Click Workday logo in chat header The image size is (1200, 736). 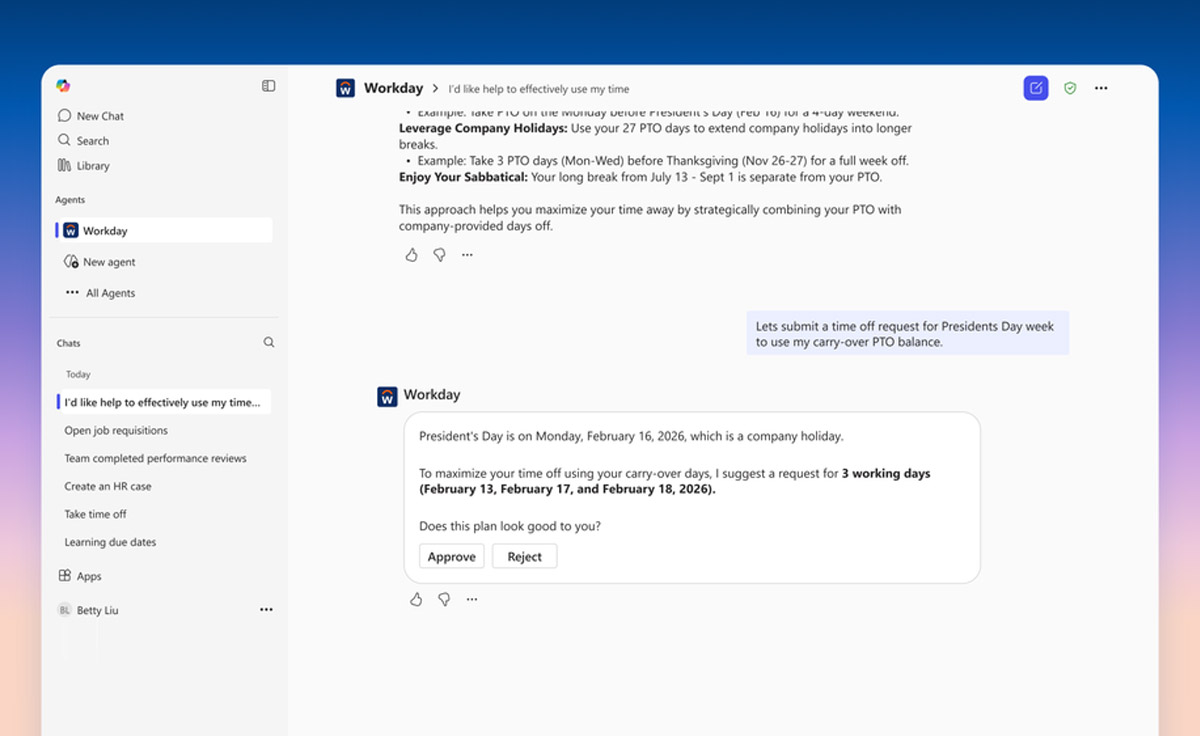[345, 88]
